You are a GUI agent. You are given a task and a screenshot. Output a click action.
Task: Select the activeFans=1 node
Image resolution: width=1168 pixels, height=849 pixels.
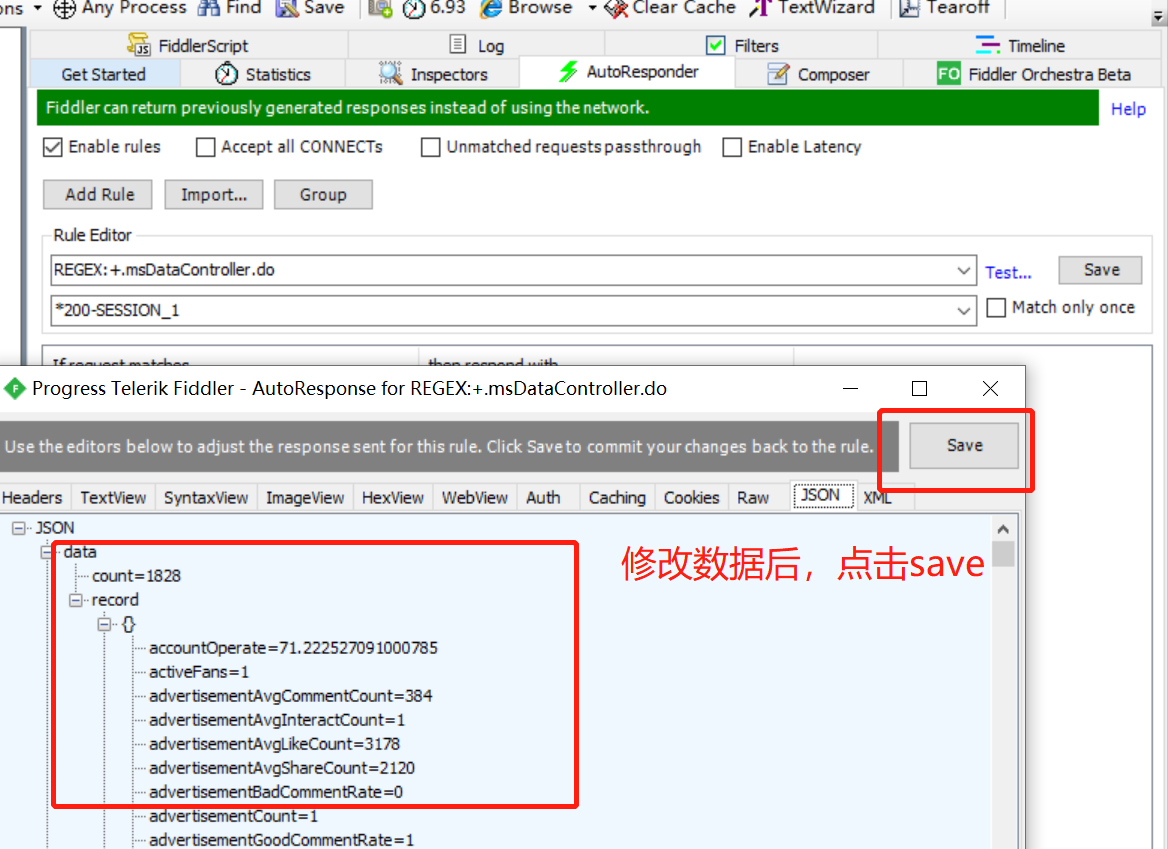(x=199, y=672)
